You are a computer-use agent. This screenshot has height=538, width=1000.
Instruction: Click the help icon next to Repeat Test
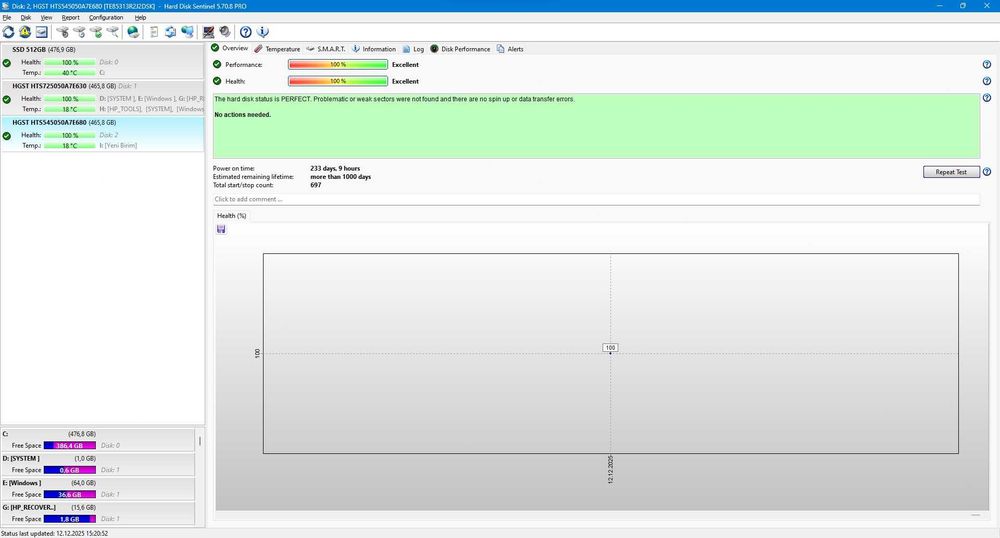(x=987, y=172)
